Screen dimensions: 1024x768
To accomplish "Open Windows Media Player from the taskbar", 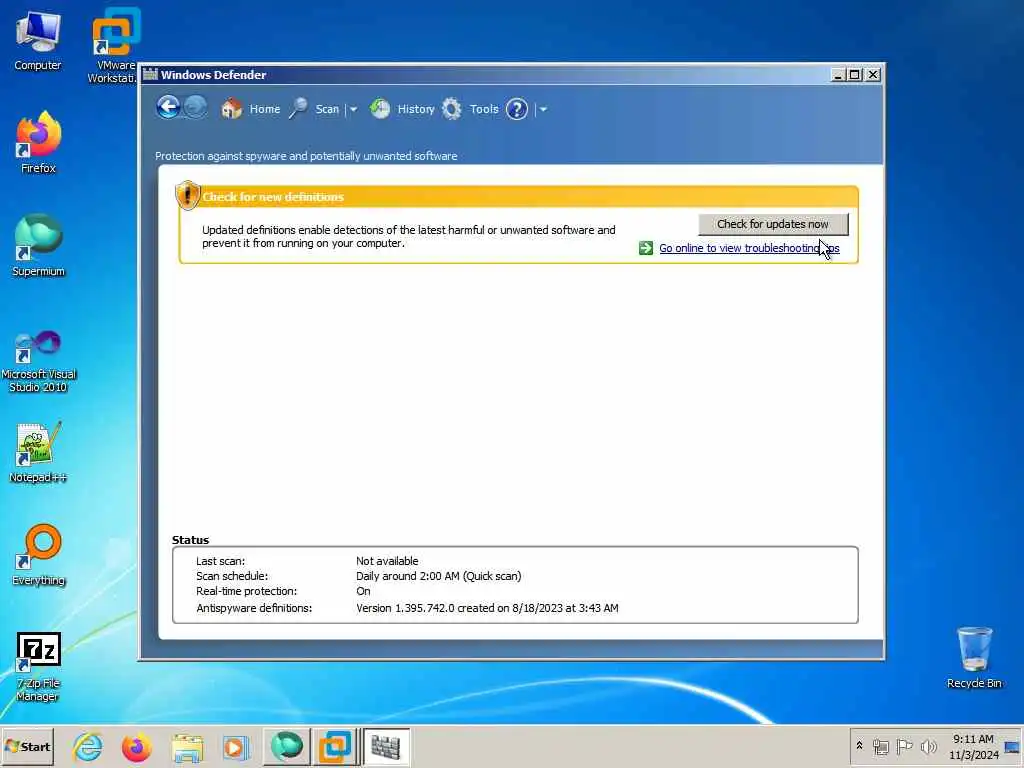I will 236,746.
